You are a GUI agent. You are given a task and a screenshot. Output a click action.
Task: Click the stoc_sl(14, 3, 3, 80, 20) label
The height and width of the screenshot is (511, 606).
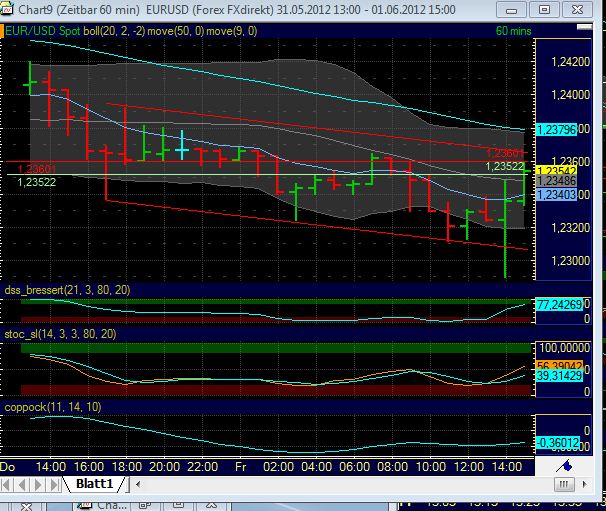tap(60, 334)
